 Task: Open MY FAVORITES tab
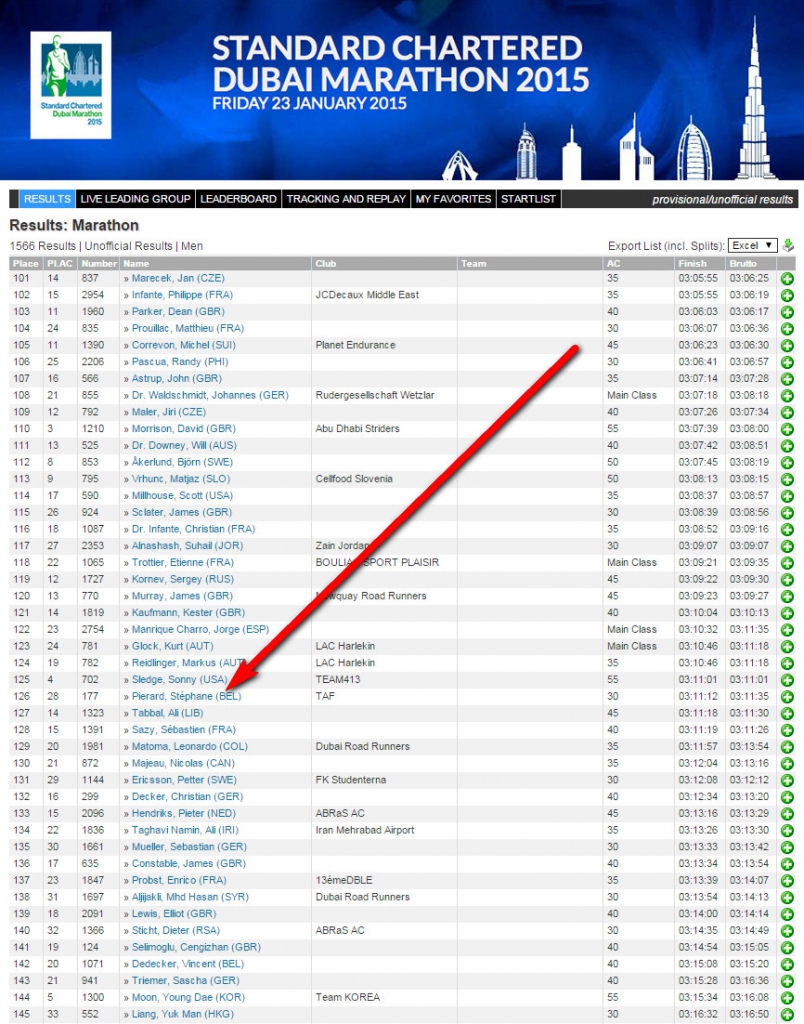point(453,199)
